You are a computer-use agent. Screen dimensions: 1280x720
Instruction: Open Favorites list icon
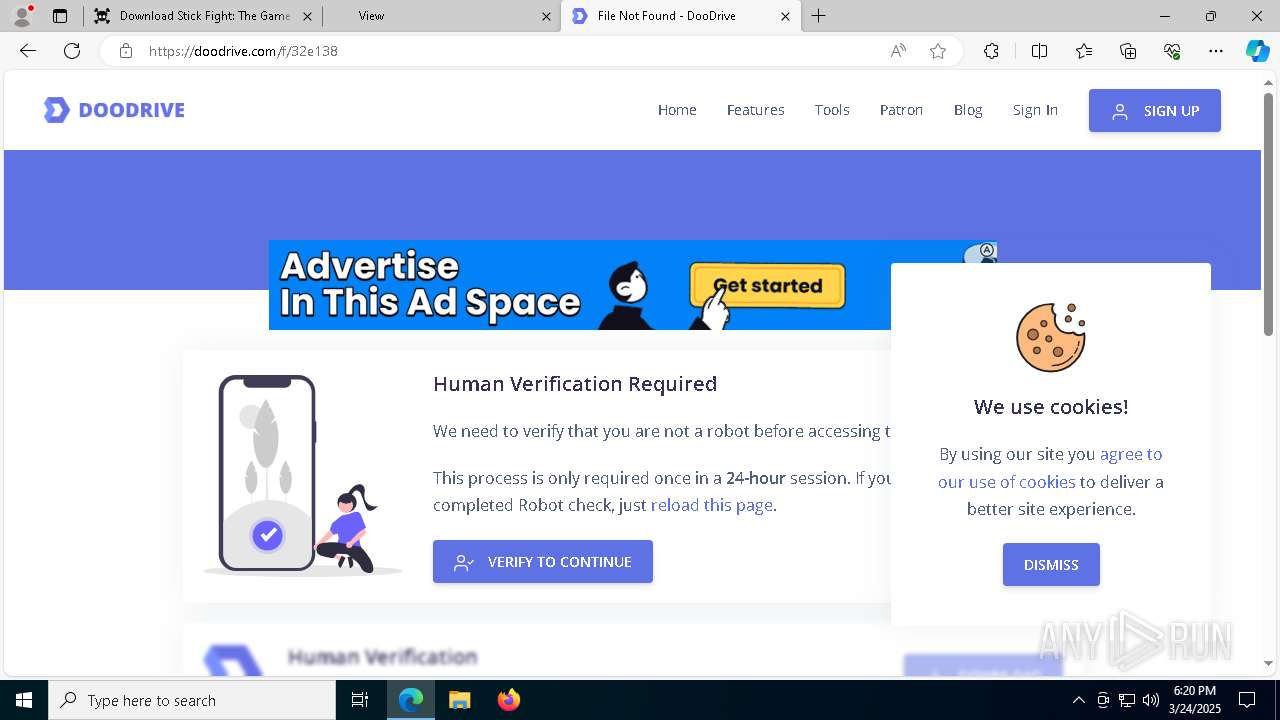point(1084,51)
